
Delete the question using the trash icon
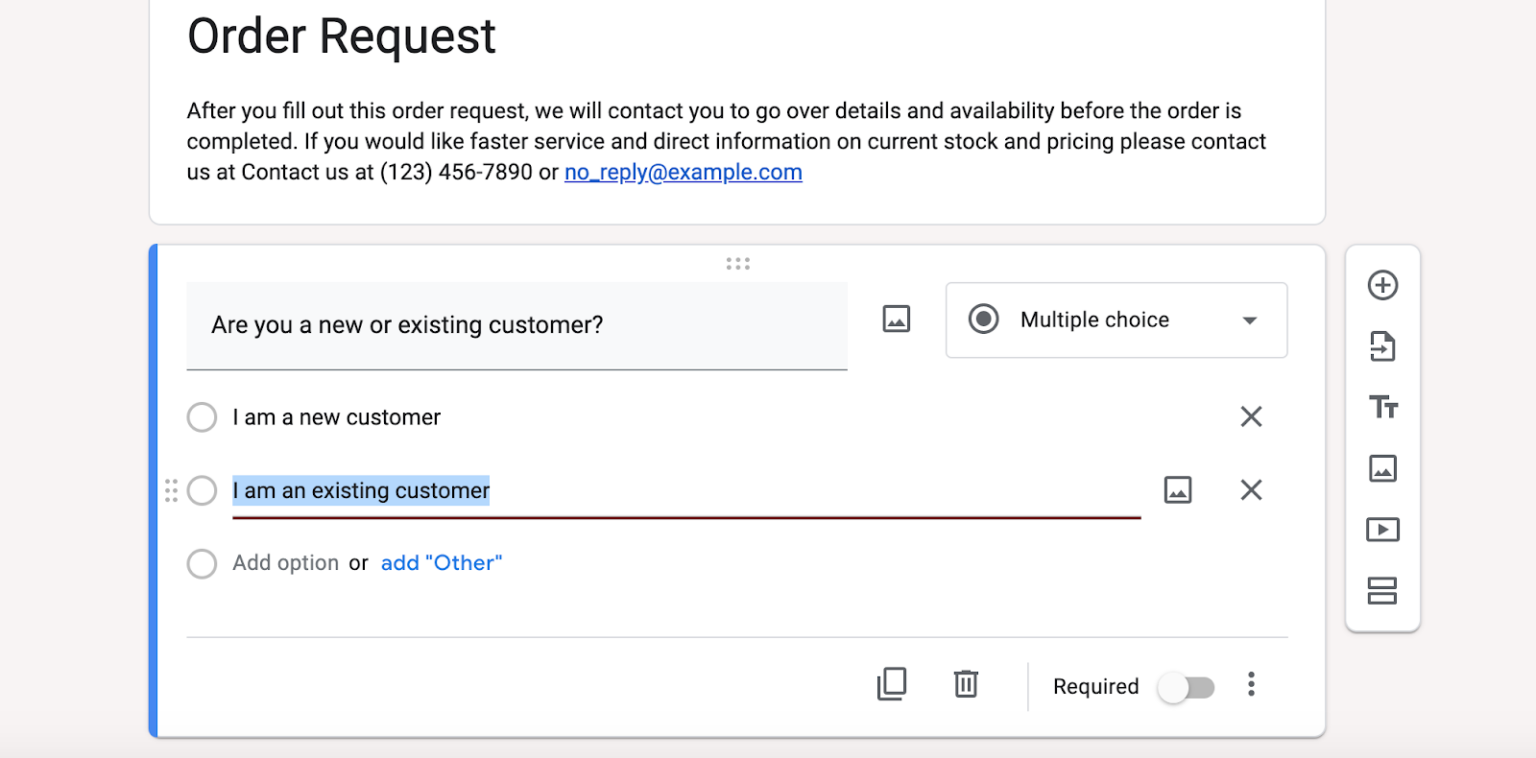click(x=965, y=684)
